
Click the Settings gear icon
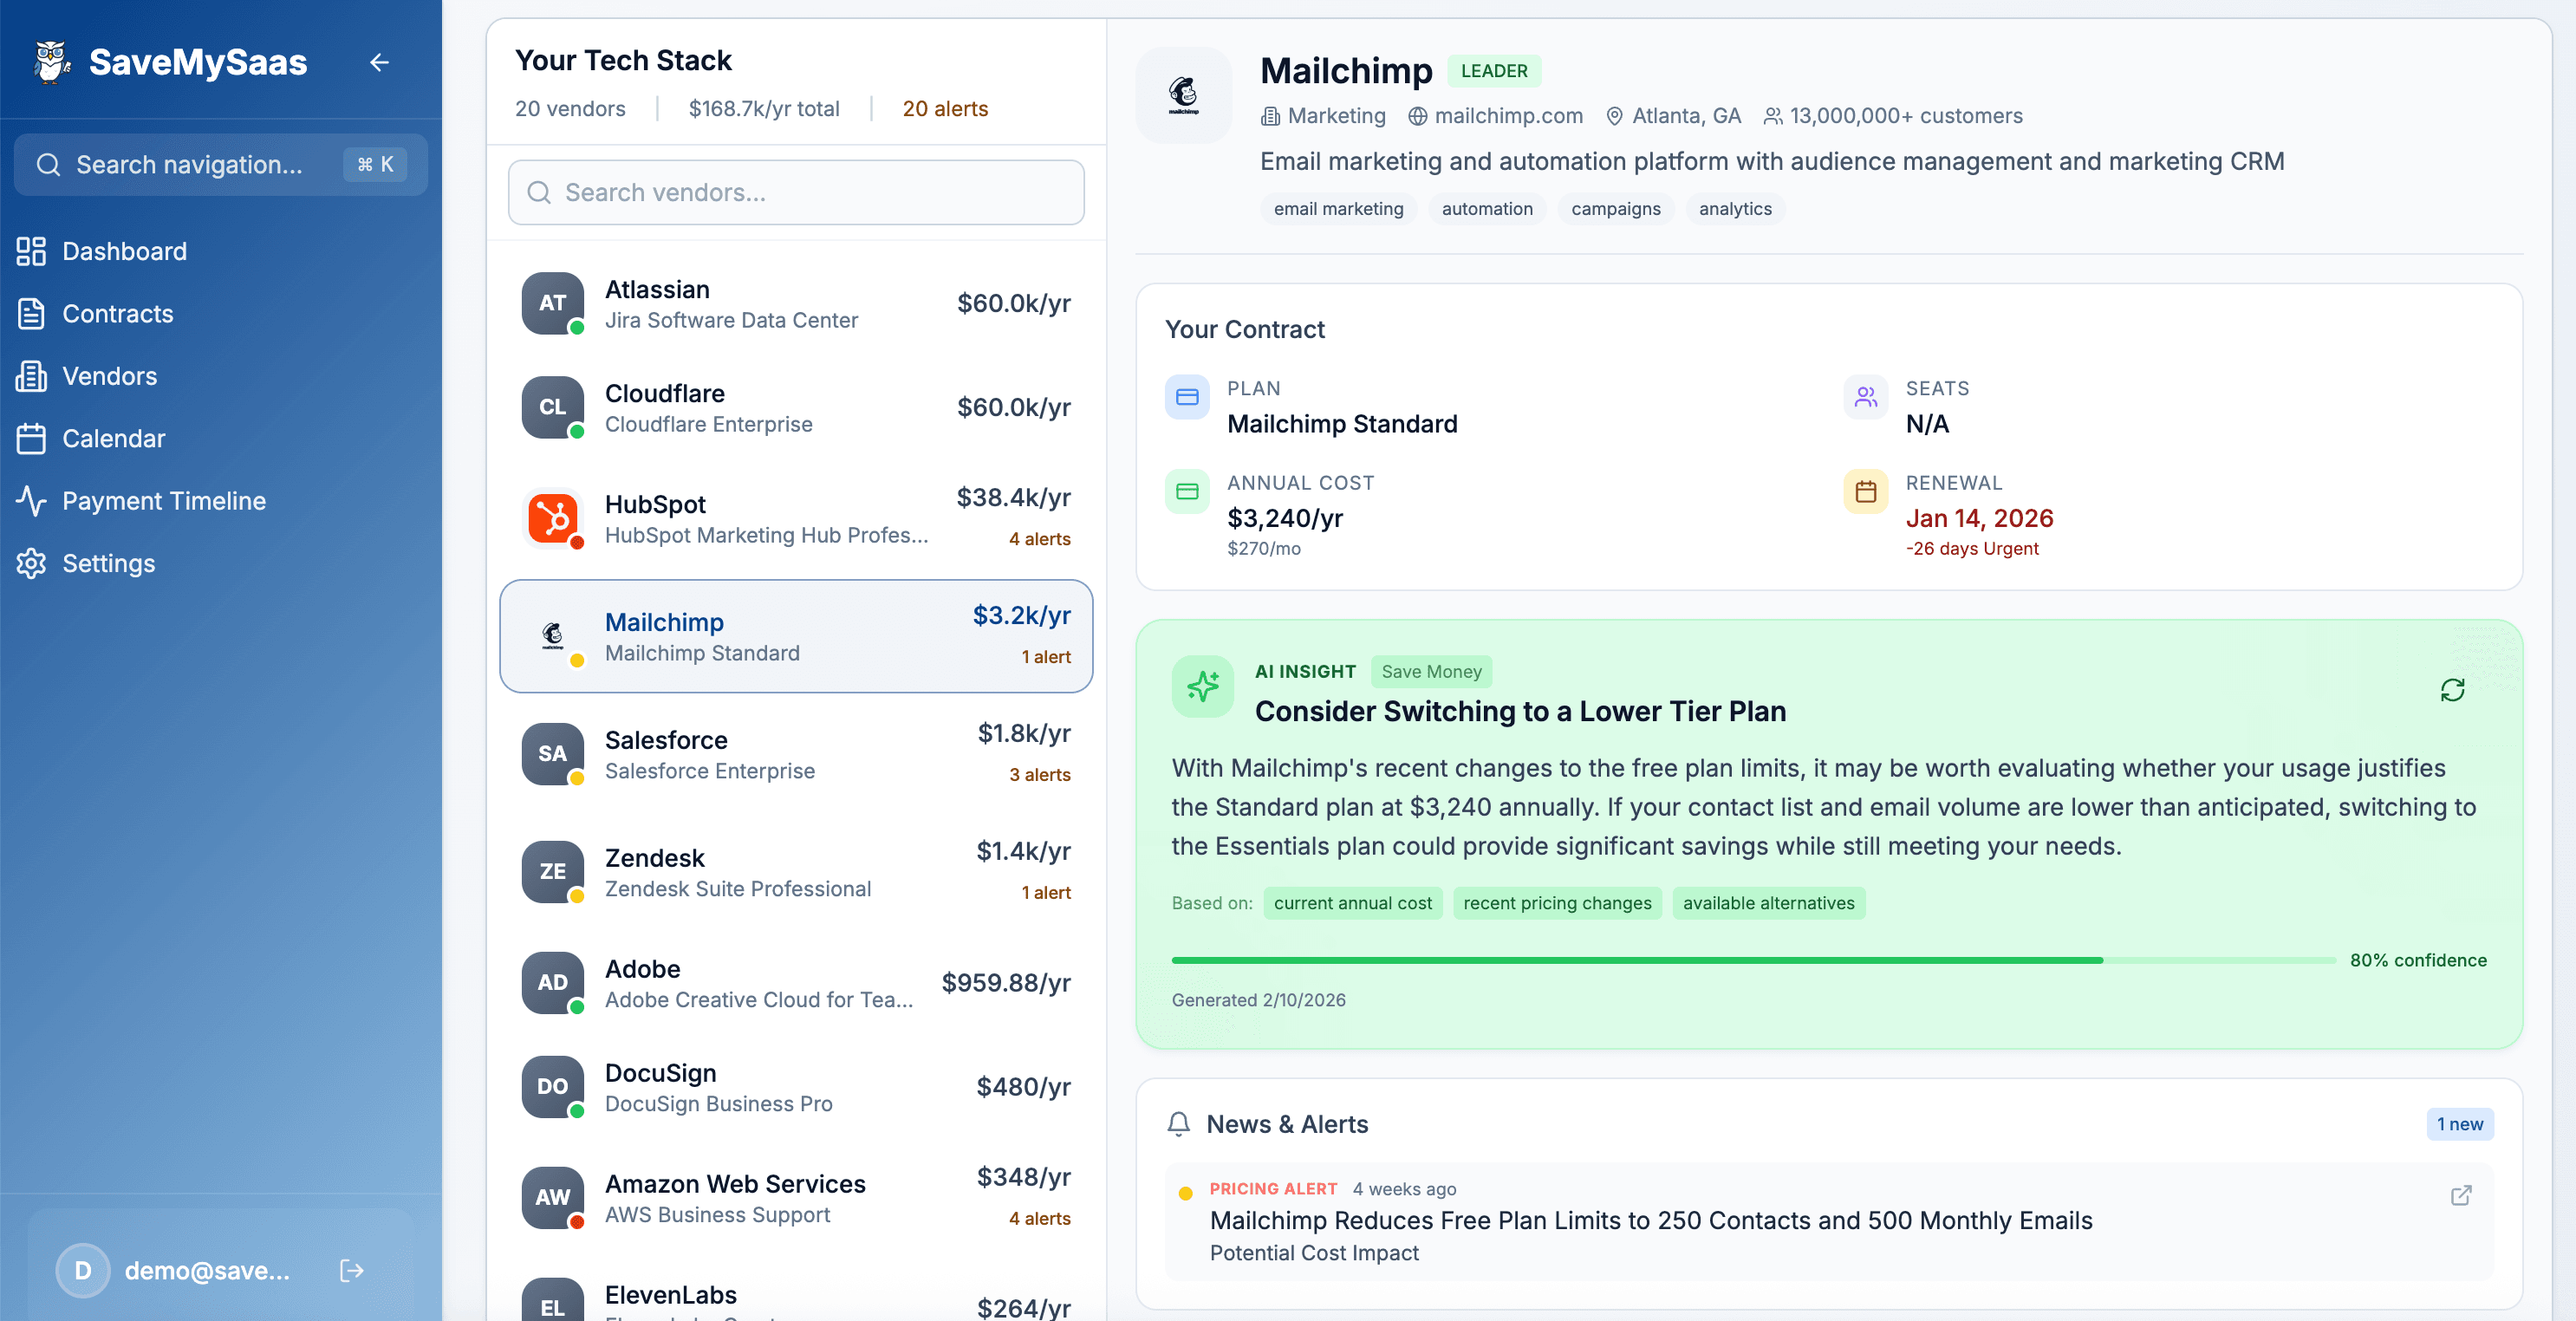[31, 563]
